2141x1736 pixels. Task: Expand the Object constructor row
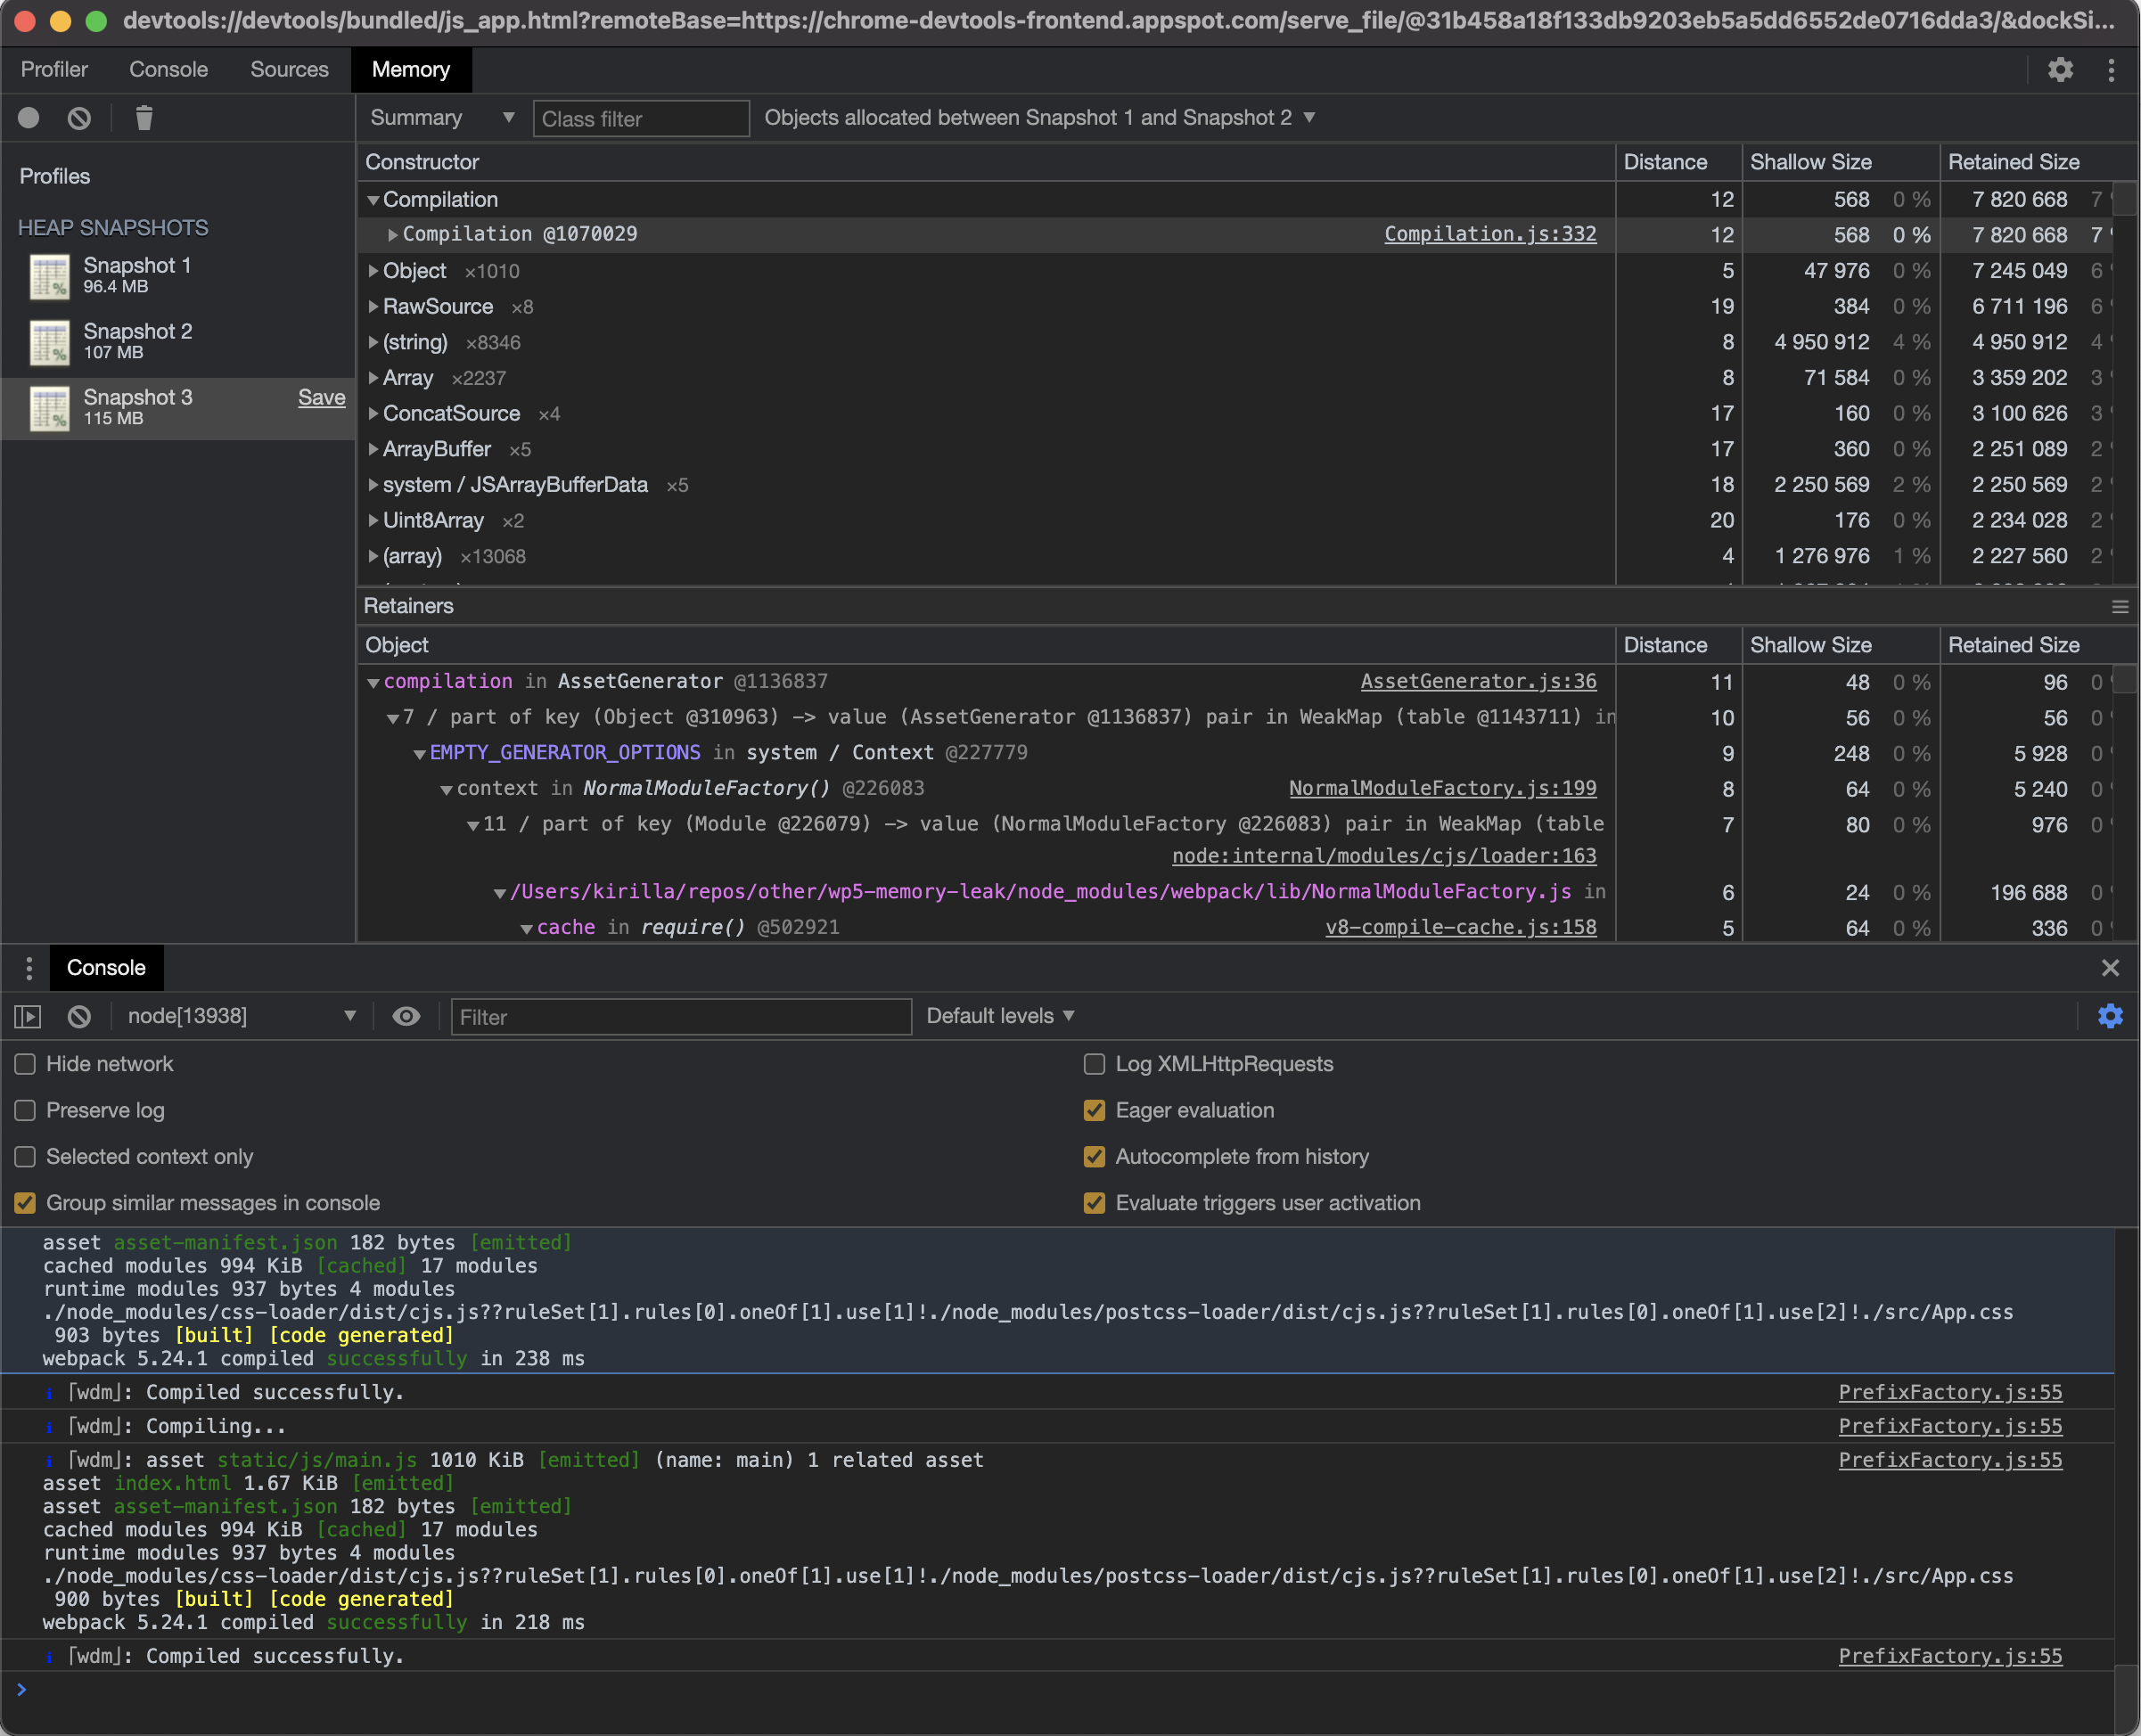pos(374,271)
